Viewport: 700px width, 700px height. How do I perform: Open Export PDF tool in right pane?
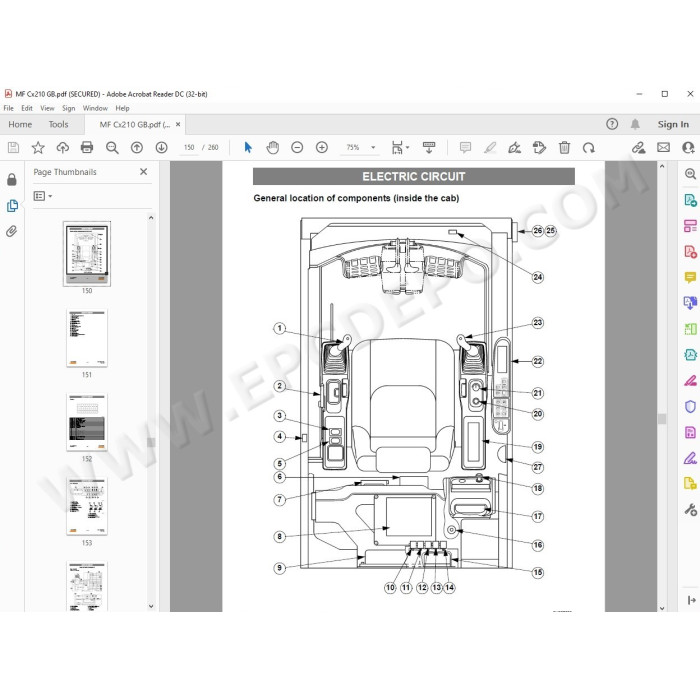click(690, 200)
